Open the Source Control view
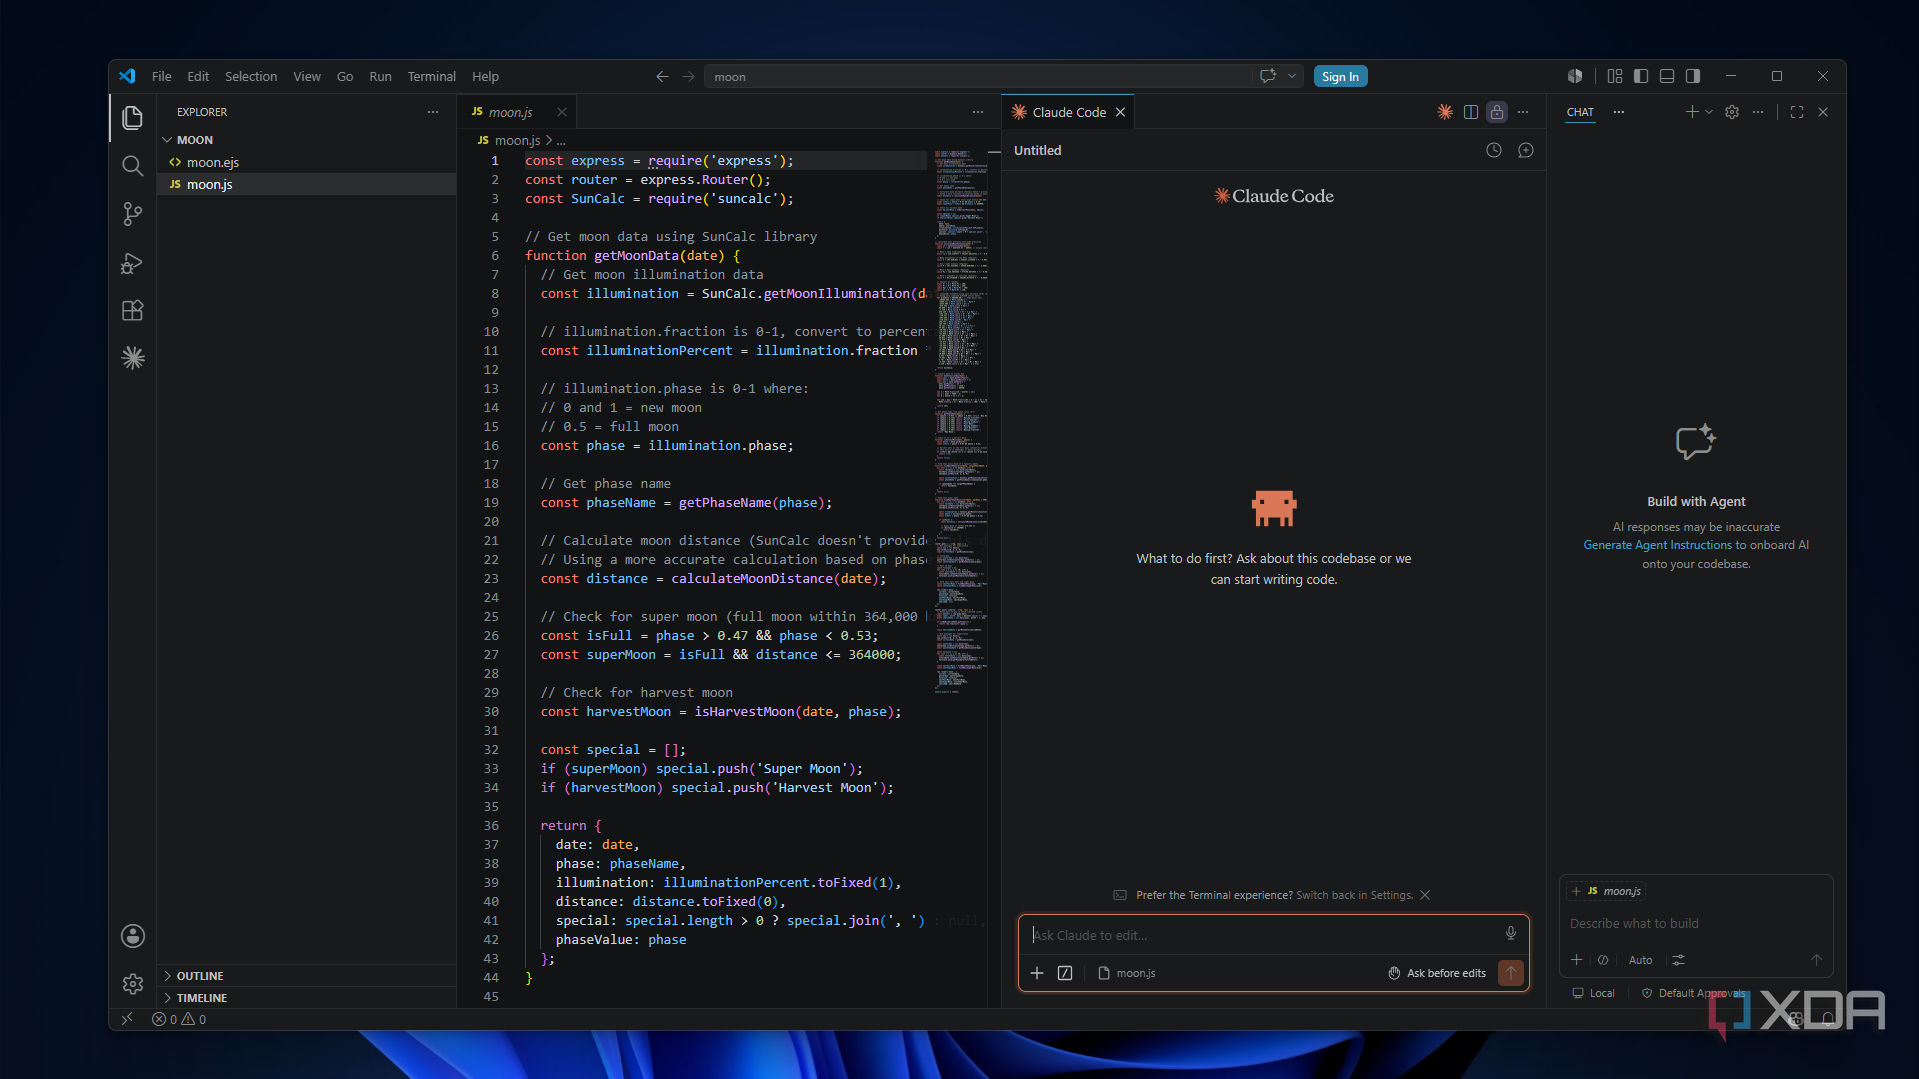This screenshot has width=1919, height=1079. coord(132,214)
